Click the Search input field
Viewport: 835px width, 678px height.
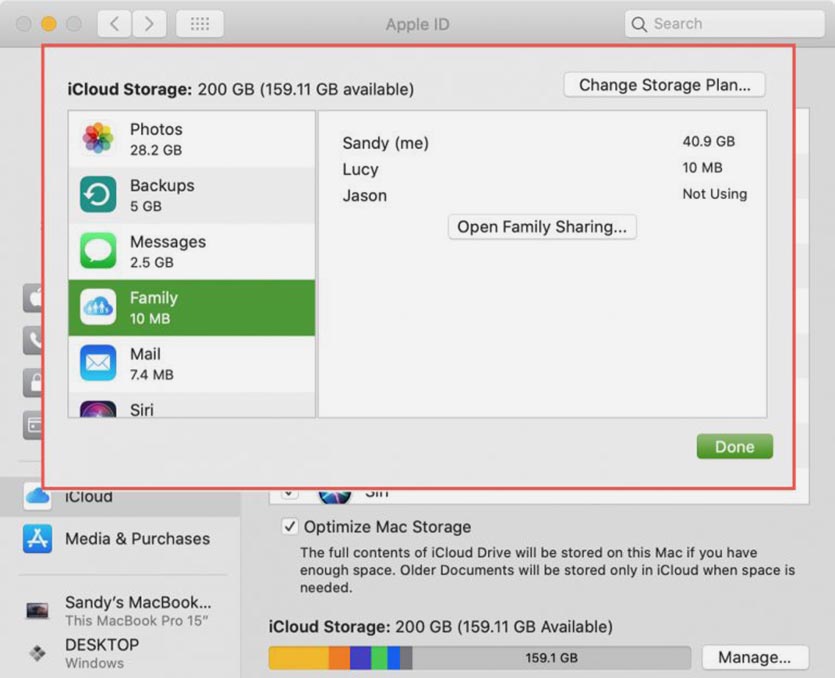point(725,24)
